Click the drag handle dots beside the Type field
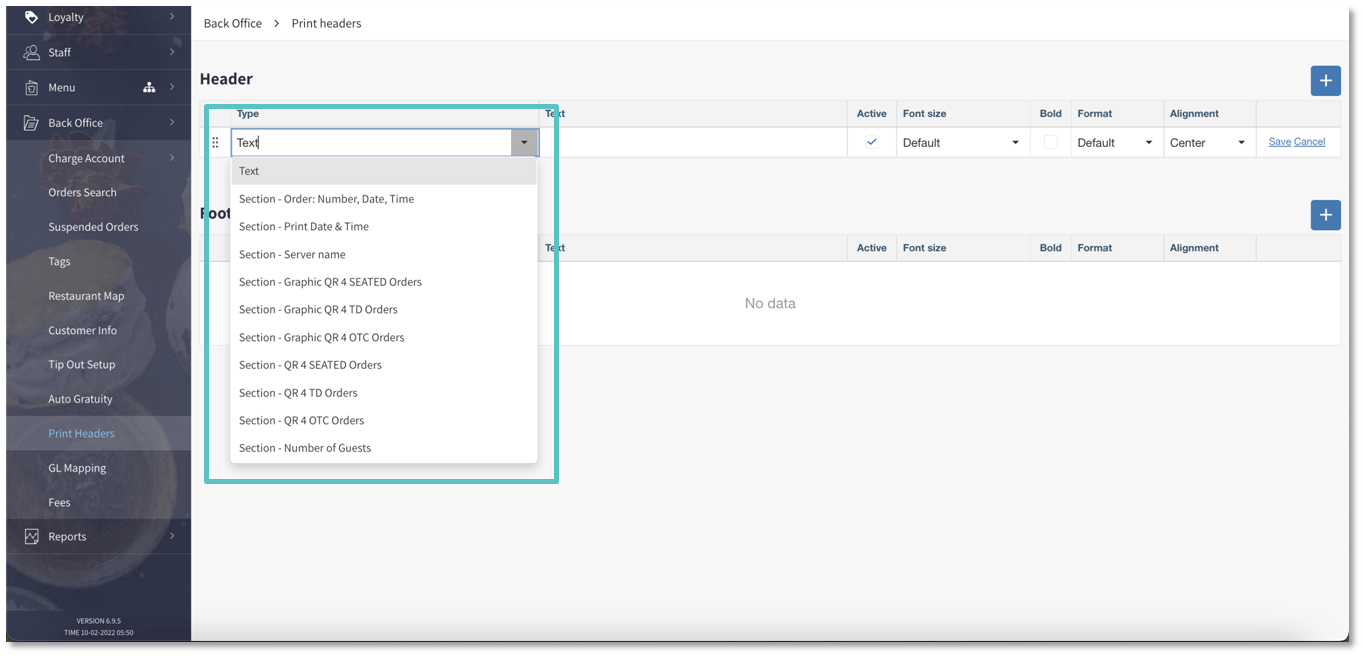1363x656 pixels. (x=216, y=142)
